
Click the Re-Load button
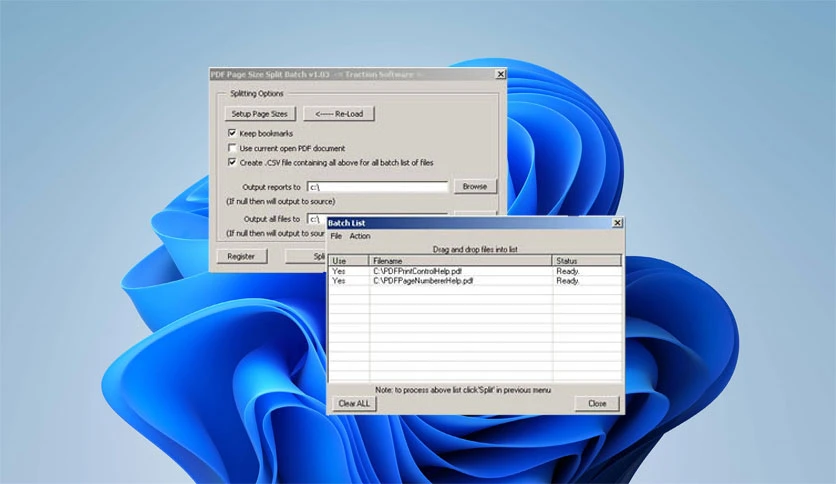(339, 114)
